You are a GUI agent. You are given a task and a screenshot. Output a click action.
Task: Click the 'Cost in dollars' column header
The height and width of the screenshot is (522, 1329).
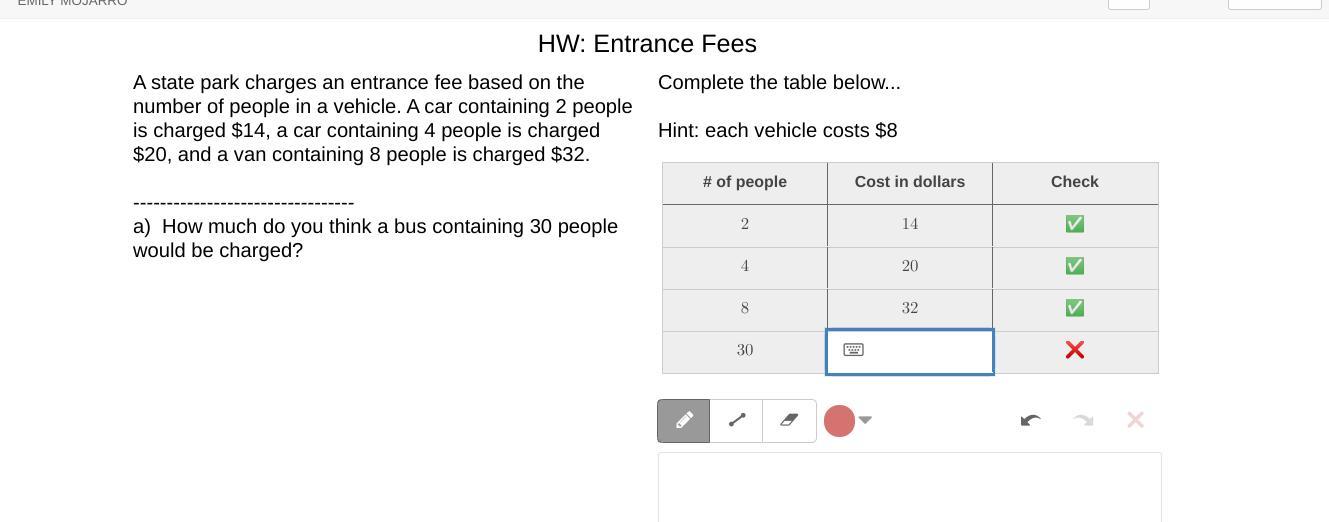(x=910, y=182)
